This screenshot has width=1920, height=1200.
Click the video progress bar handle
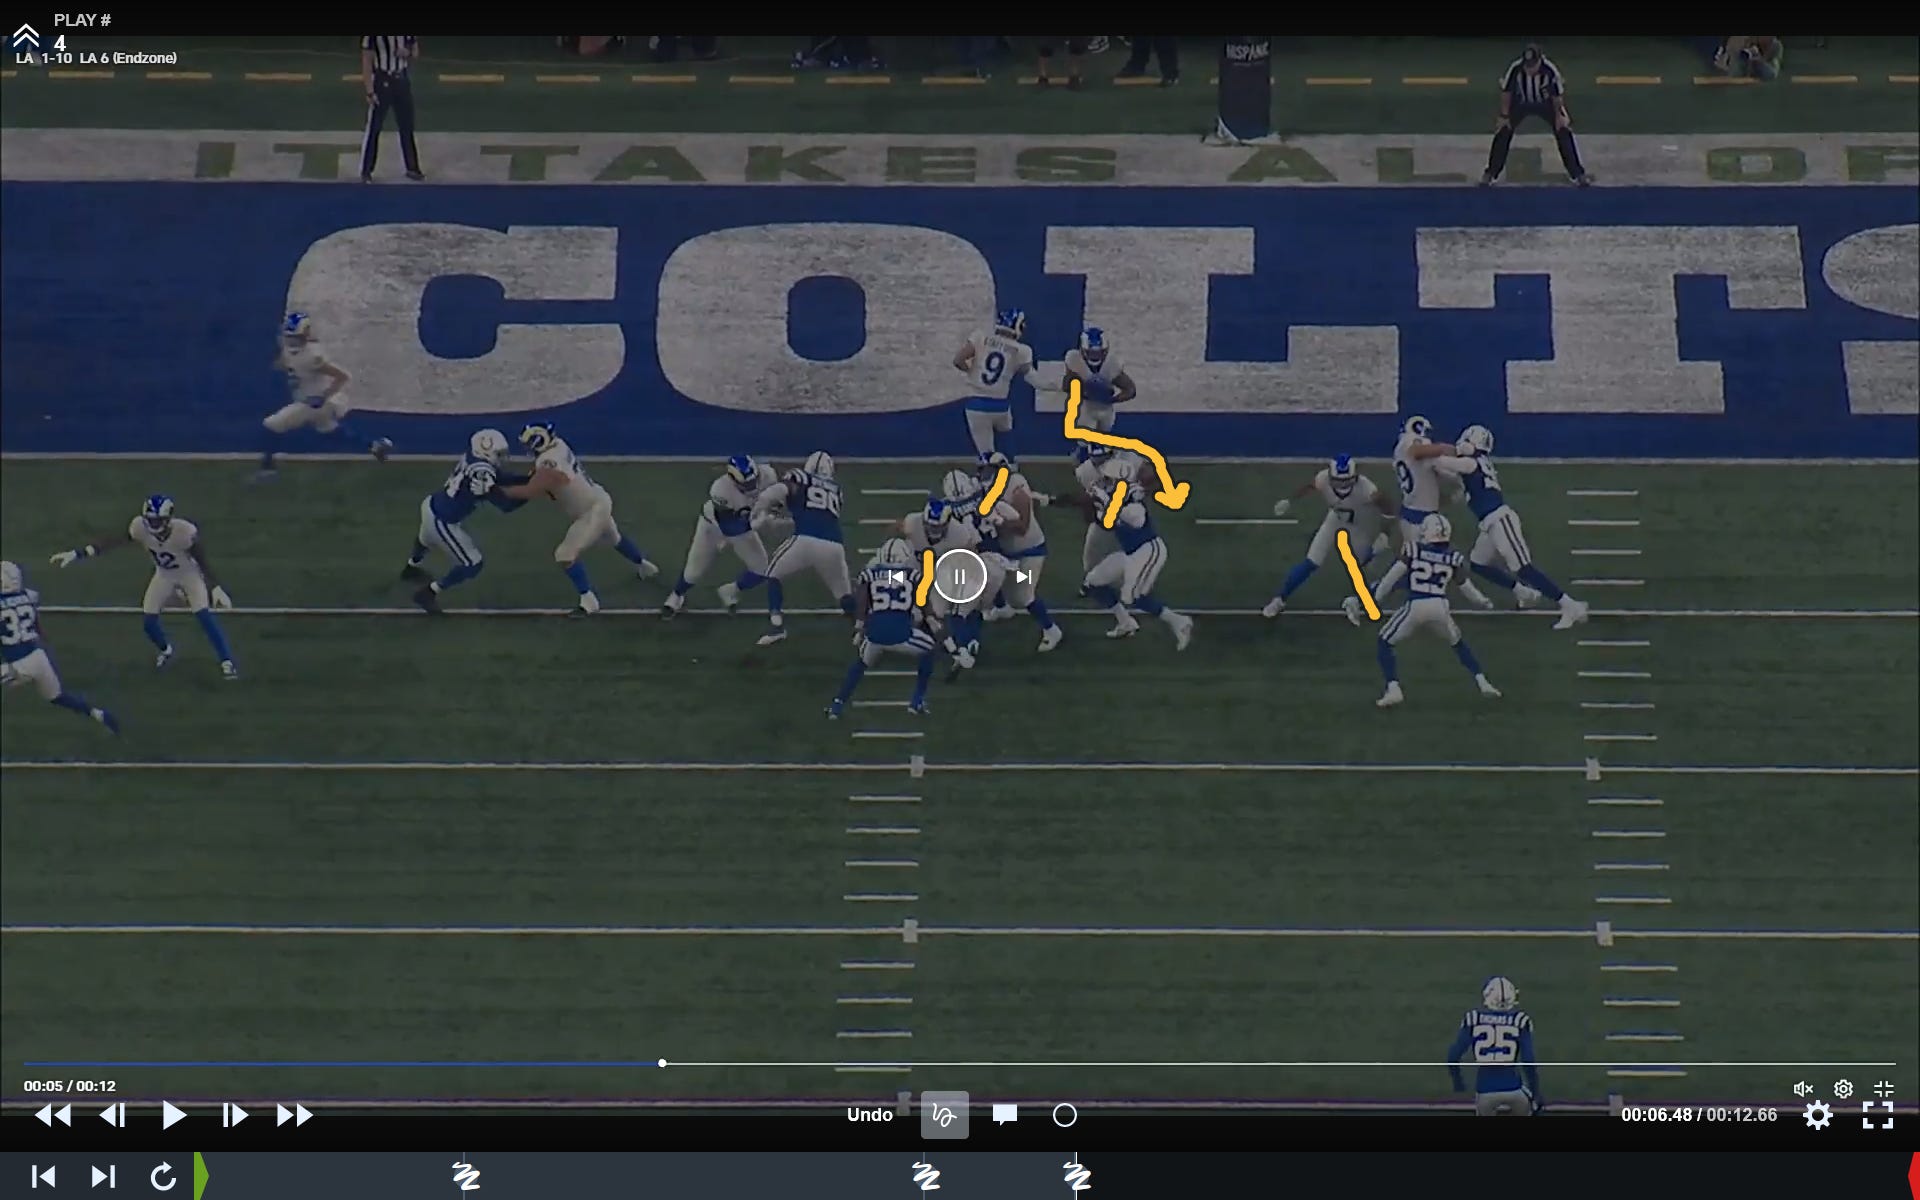(x=662, y=1063)
